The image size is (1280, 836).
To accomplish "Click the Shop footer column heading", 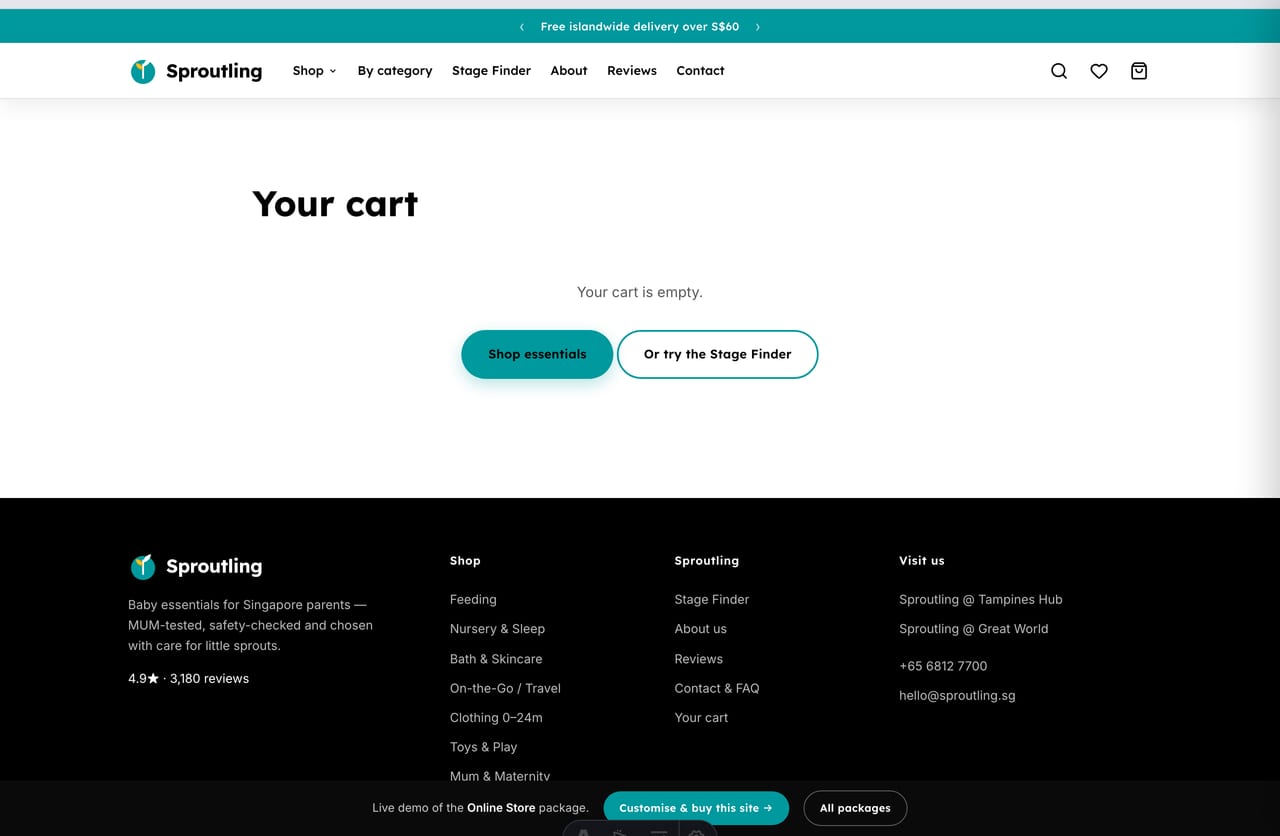I will pos(465,561).
